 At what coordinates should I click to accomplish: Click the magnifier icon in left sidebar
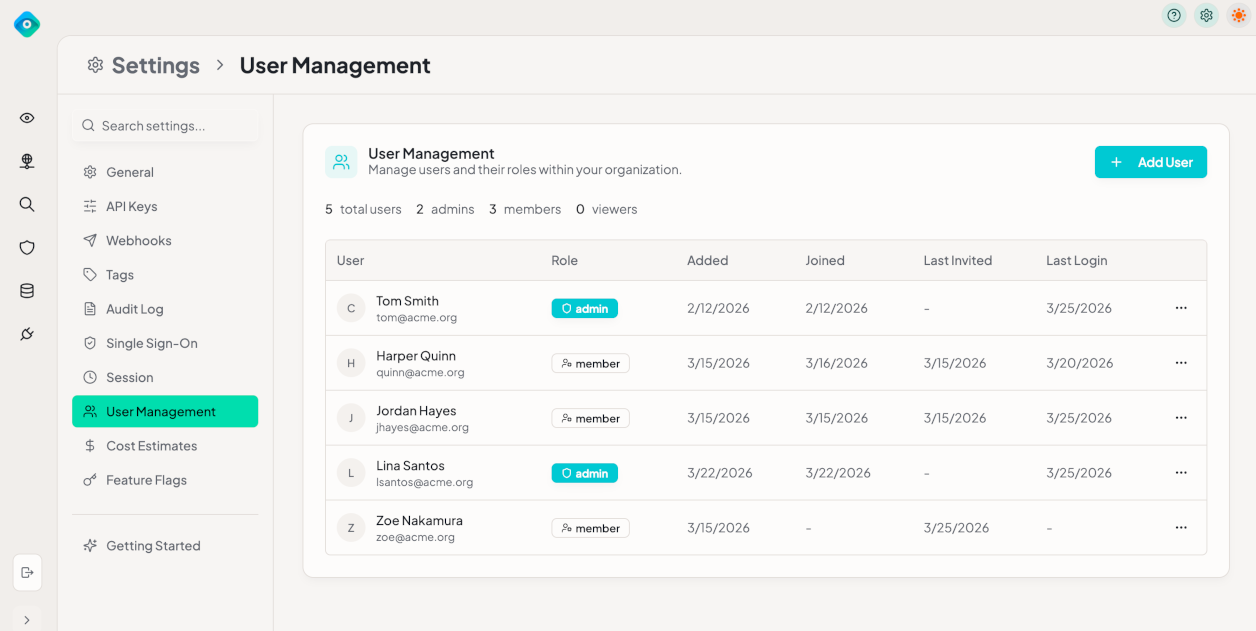pyautogui.click(x=27, y=204)
